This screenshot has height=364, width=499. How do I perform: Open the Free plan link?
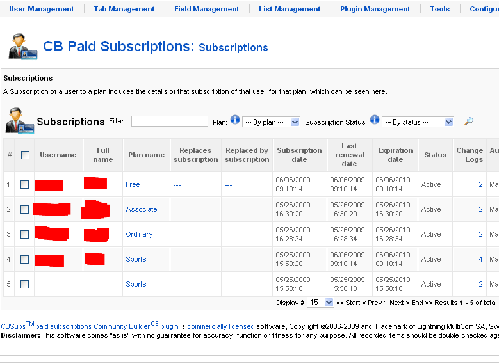pyautogui.click(x=133, y=184)
